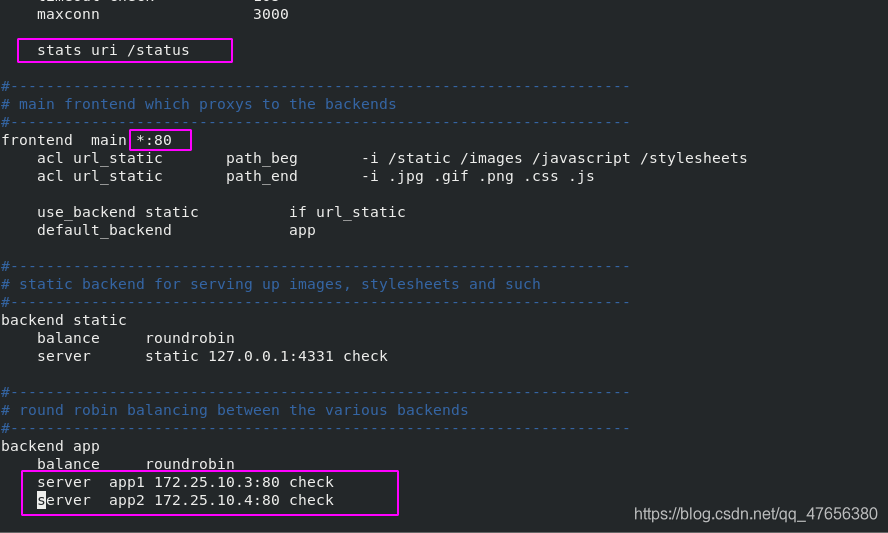The height and width of the screenshot is (533, 888).
Task: Click 'static 127.0.0.1:4331 check' server entry
Action: pos(266,356)
